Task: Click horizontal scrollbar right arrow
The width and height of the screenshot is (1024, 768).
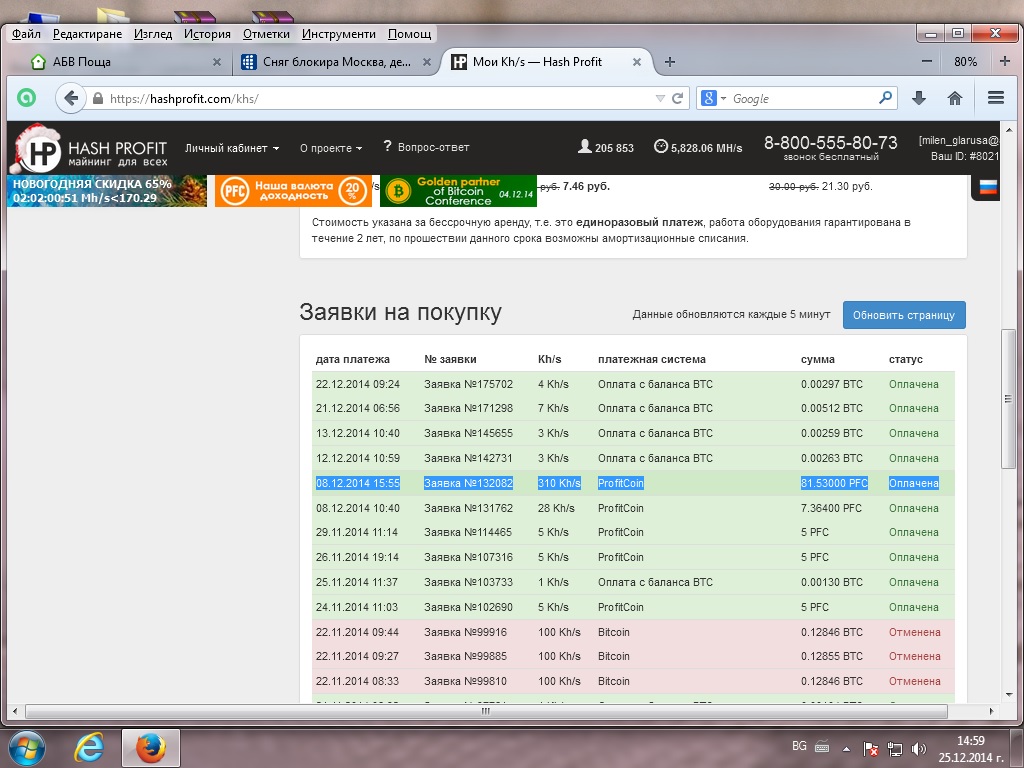Action: click(991, 711)
